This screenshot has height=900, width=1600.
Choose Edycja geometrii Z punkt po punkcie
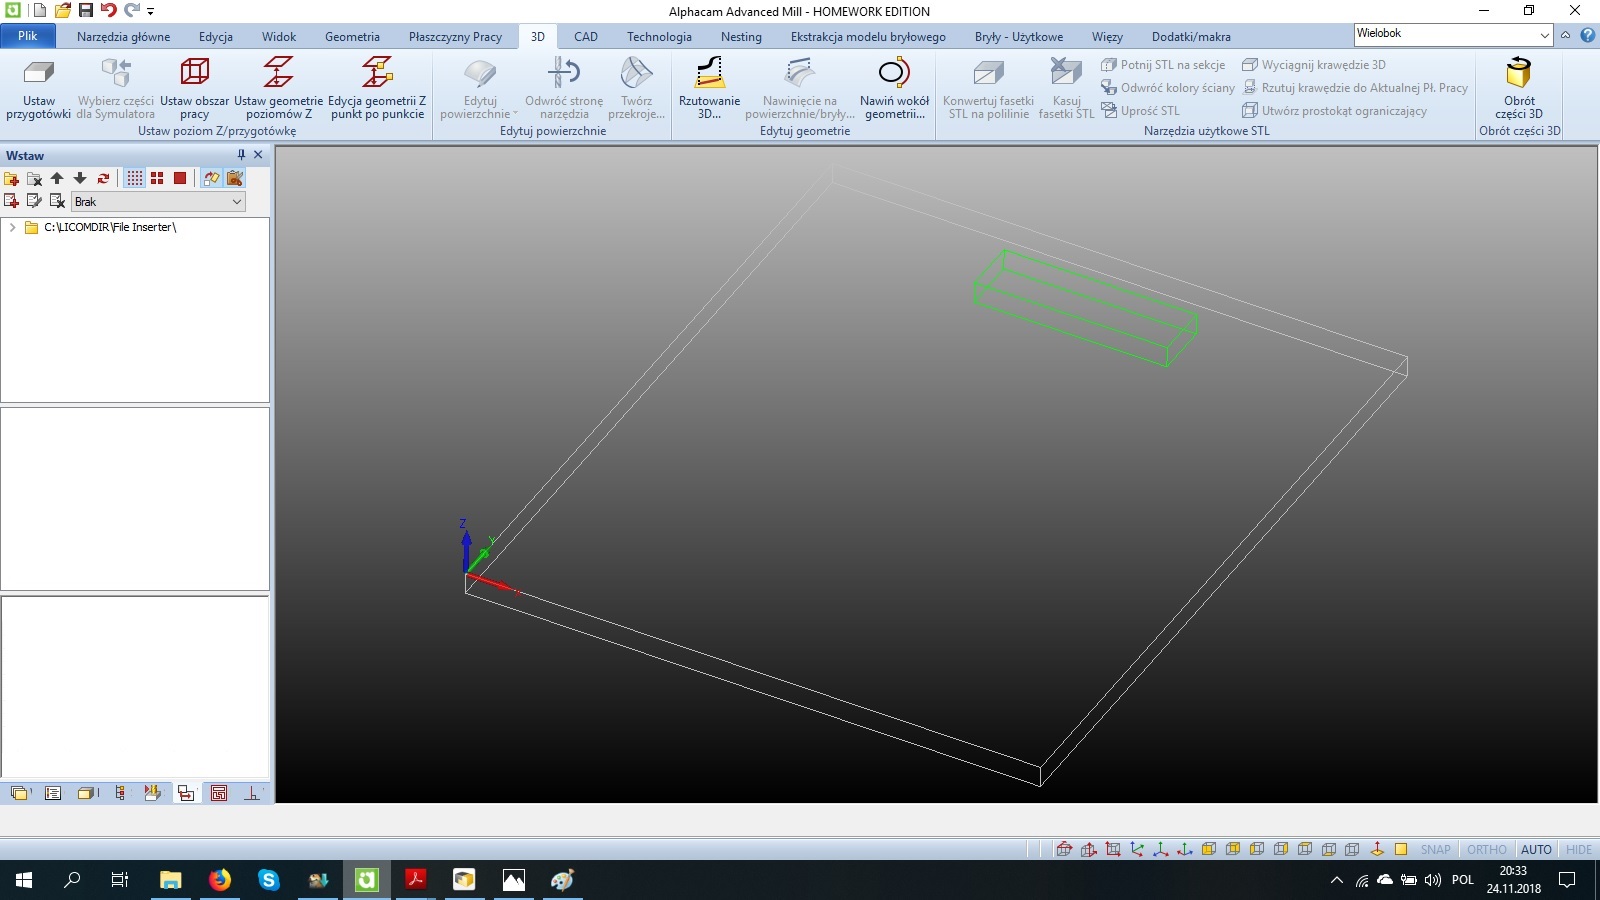pyautogui.click(x=377, y=88)
